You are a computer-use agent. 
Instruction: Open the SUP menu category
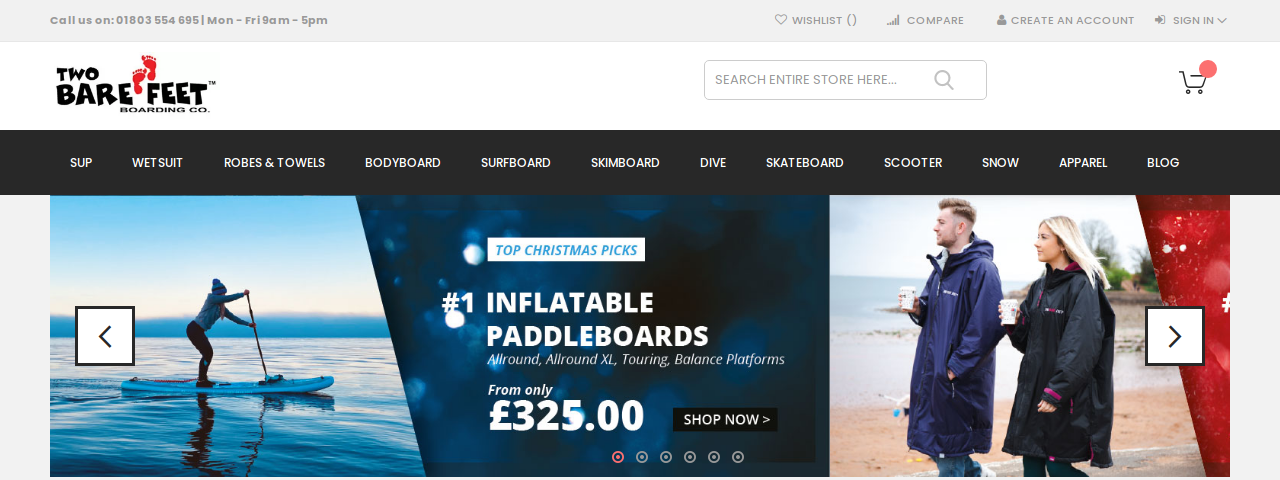point(81,162)
